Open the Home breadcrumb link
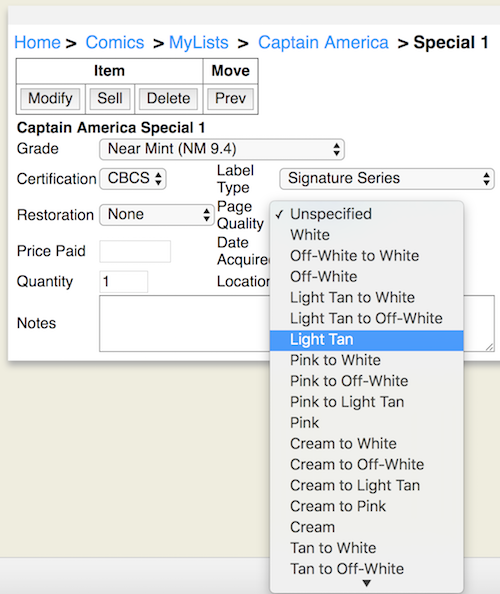 (x=38, y=42)
